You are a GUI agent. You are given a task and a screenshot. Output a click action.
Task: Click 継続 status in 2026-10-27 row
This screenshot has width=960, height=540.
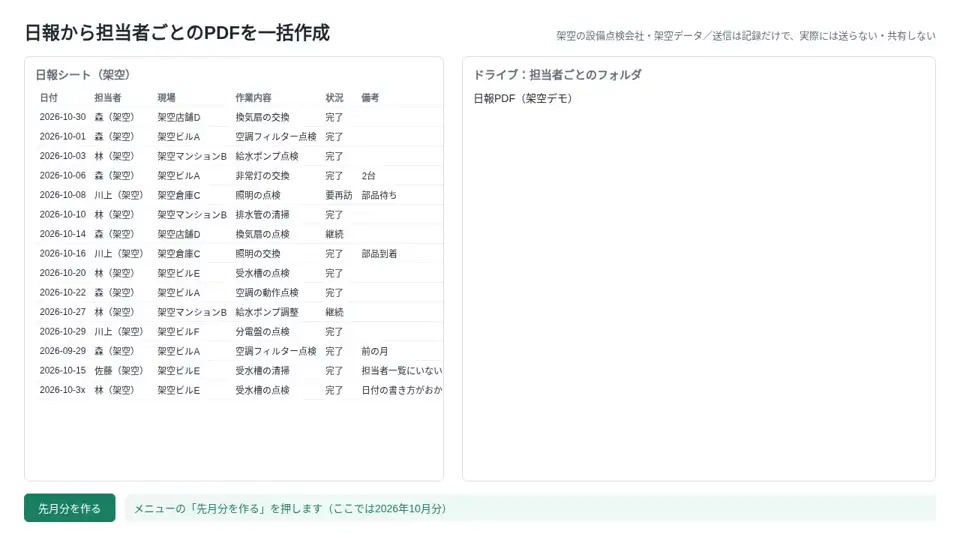(x=334, y=312)
